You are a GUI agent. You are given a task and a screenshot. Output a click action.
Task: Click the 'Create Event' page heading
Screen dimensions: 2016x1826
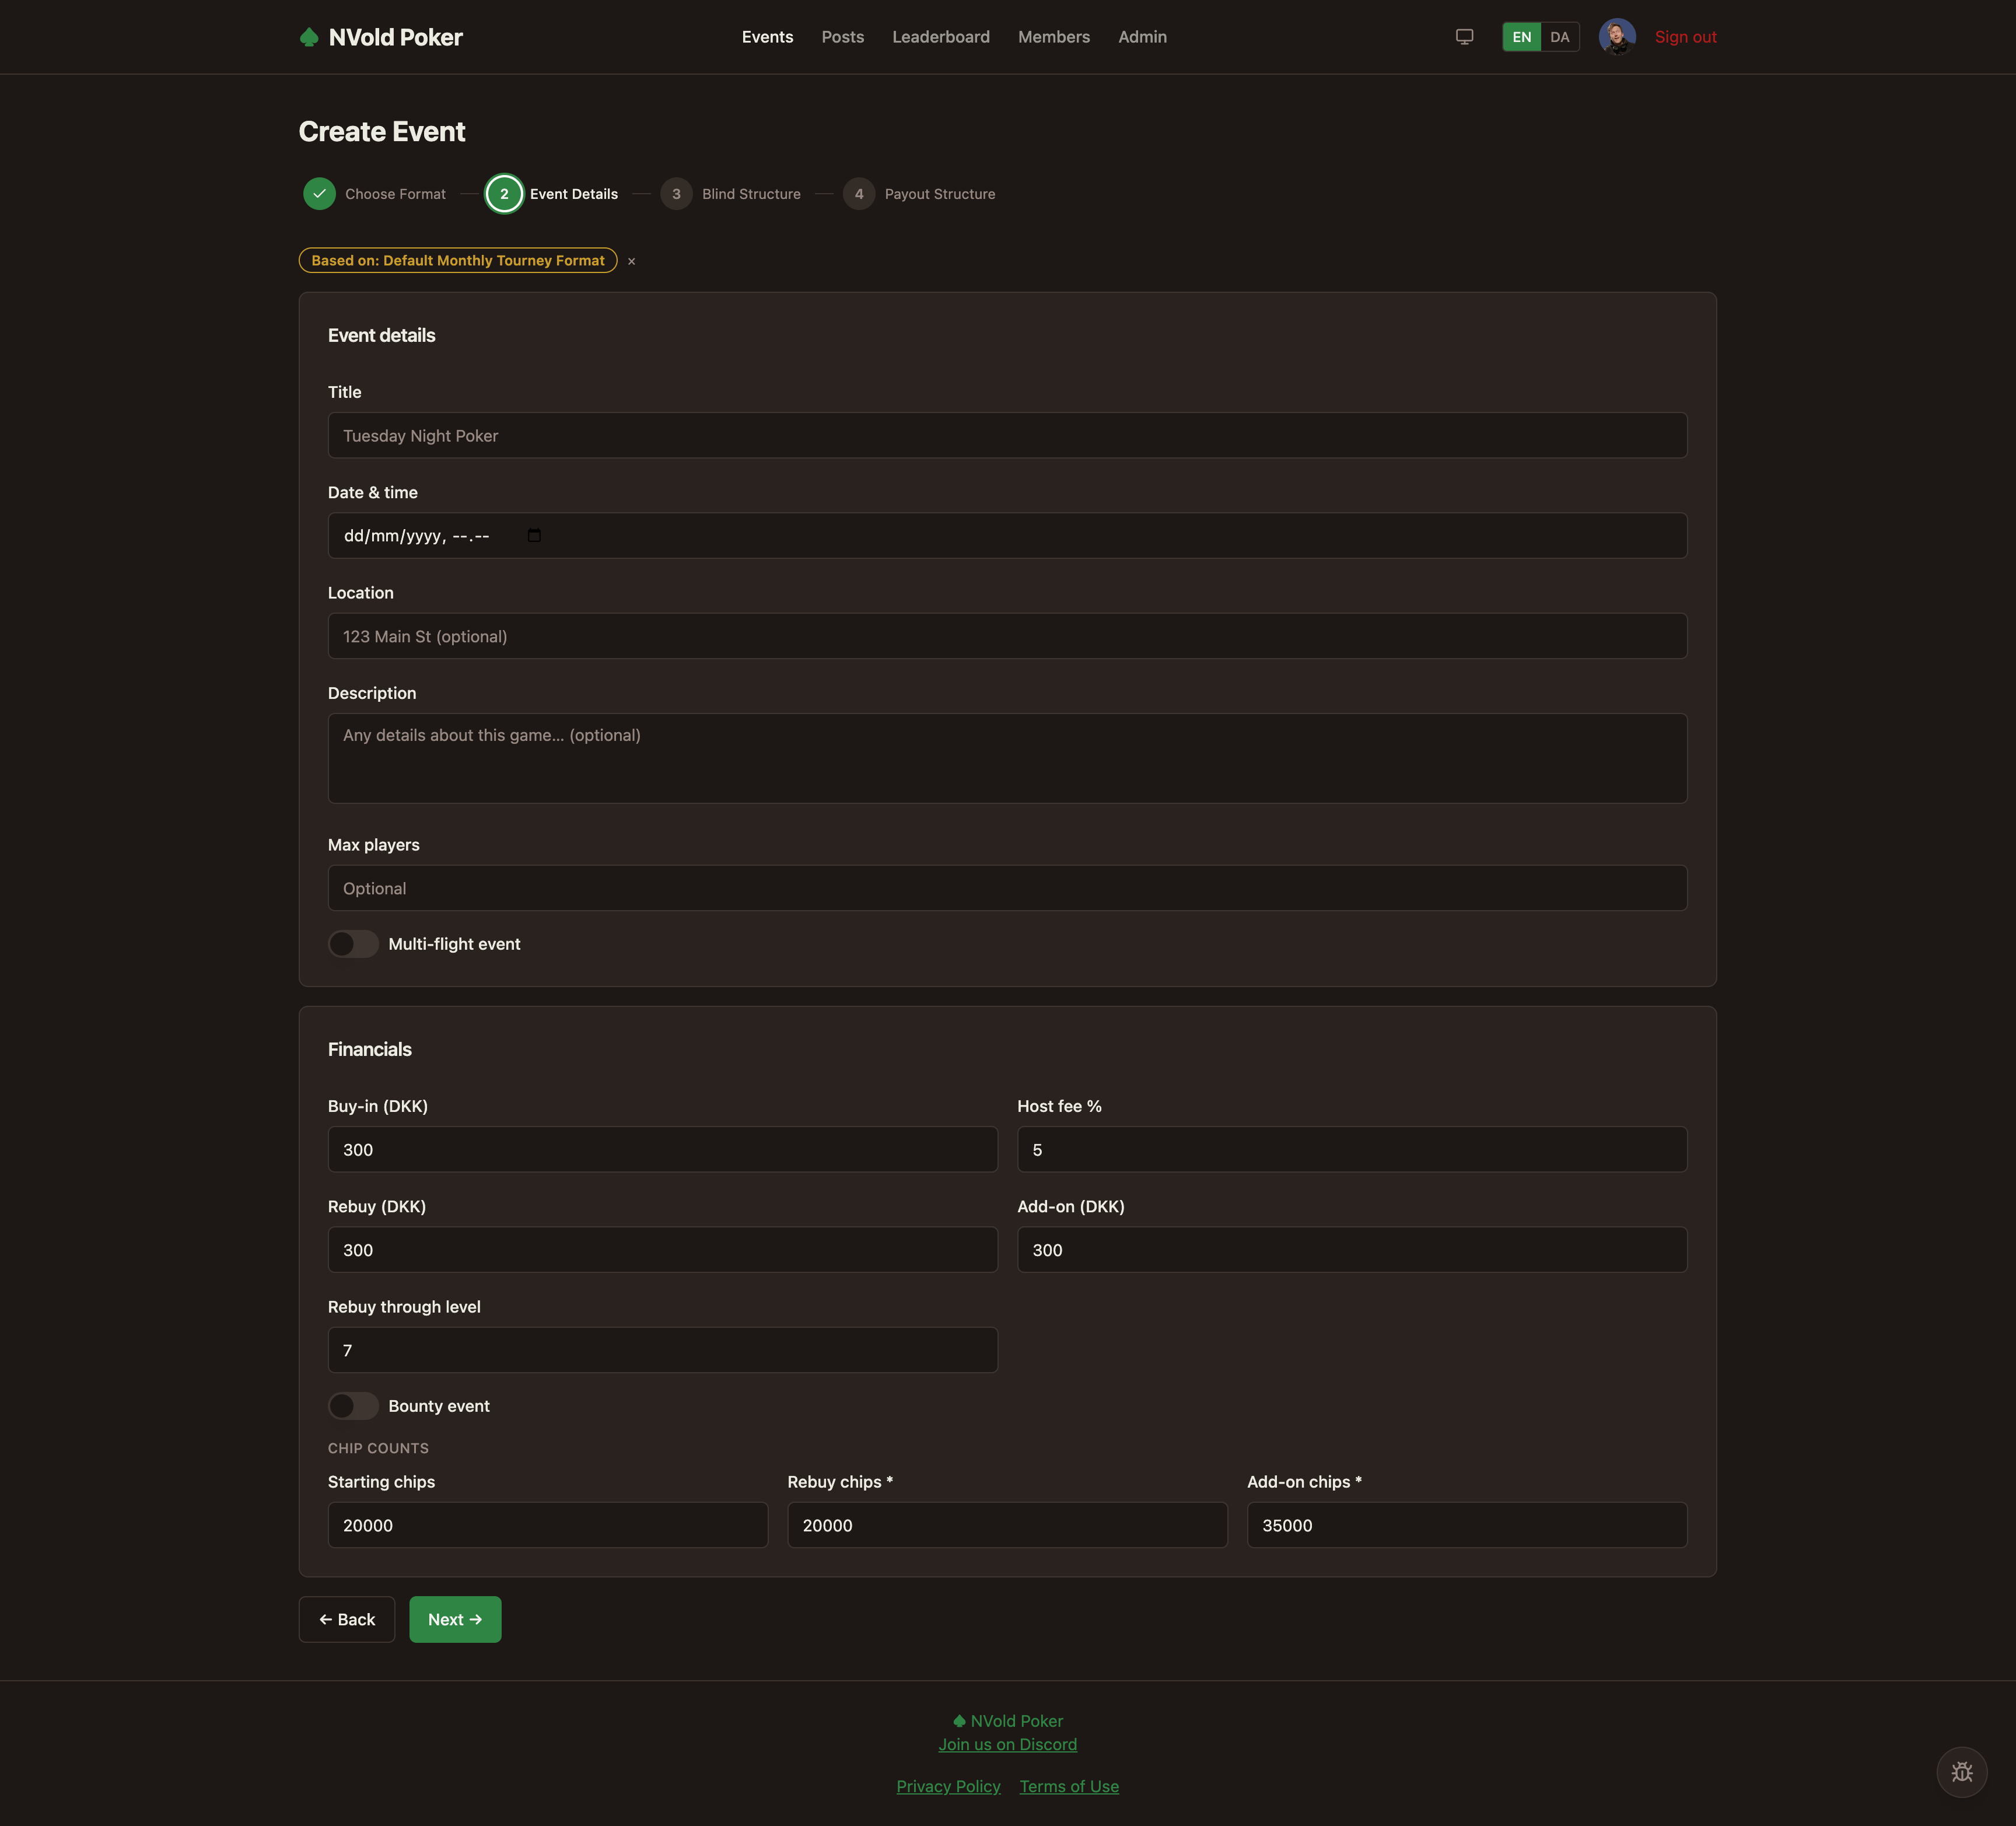[382, 131]
